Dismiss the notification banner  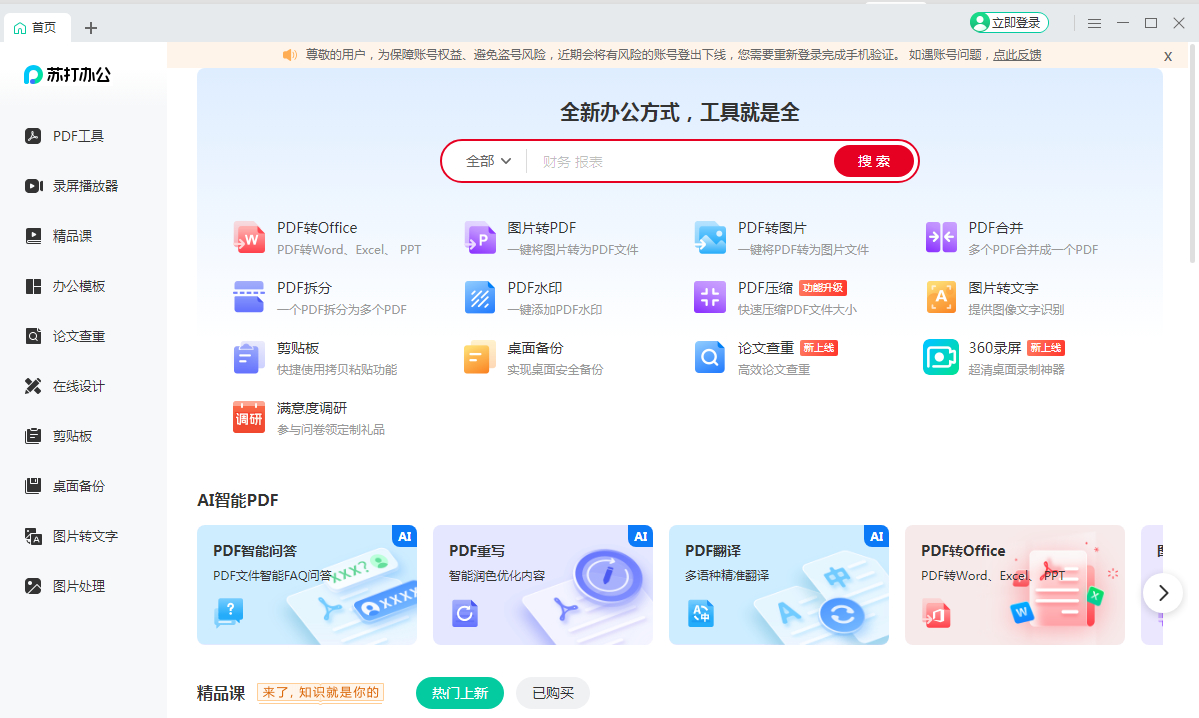1168,57
